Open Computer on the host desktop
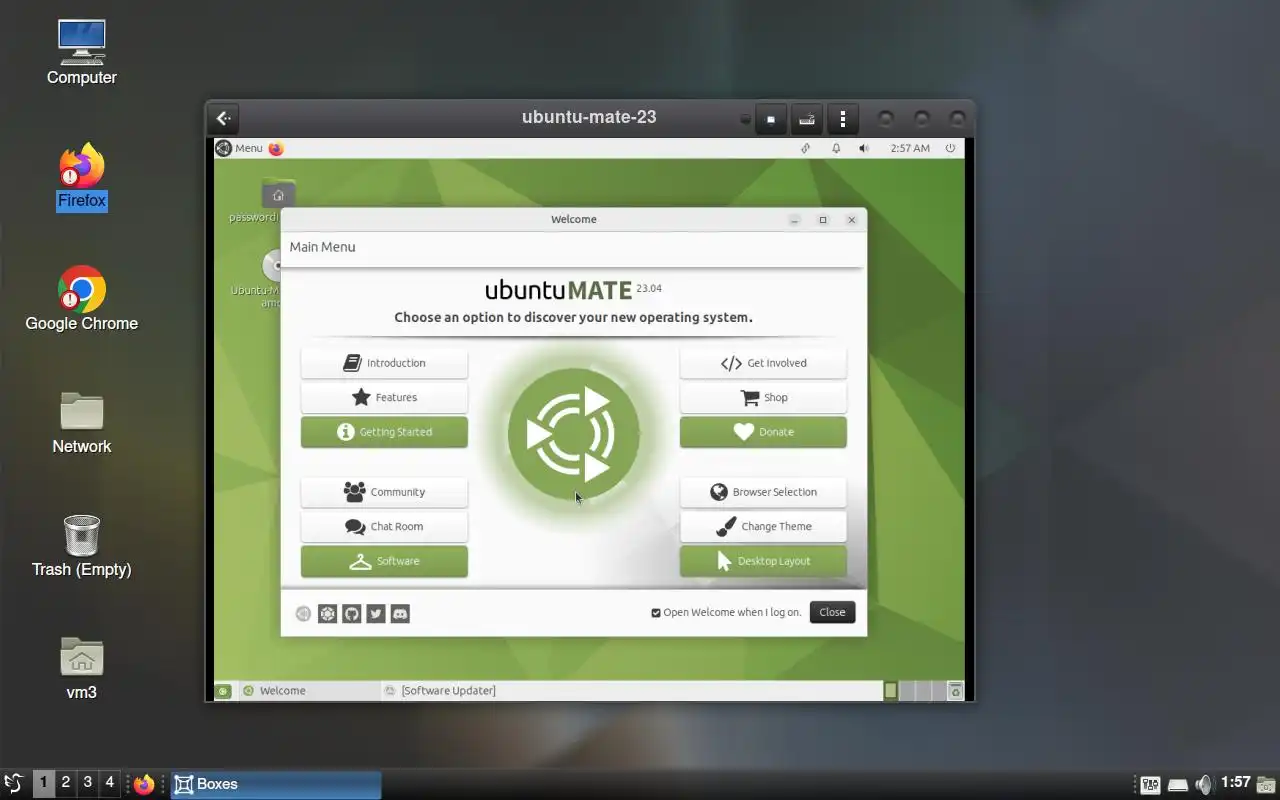This screenshot has height=800, width=1280. tap(82, 52)
